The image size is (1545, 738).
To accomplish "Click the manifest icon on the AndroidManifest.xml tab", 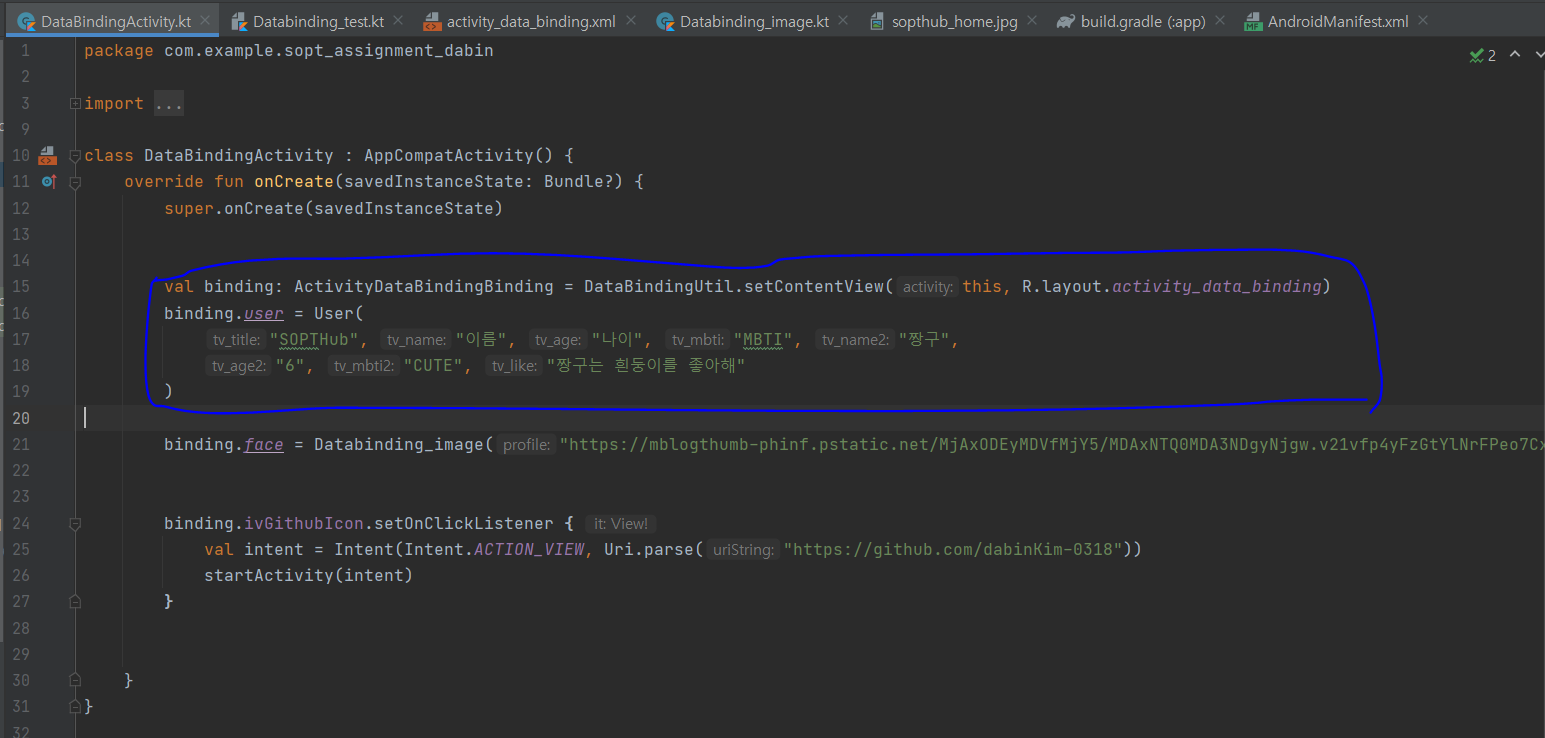I will (1253, 21).
